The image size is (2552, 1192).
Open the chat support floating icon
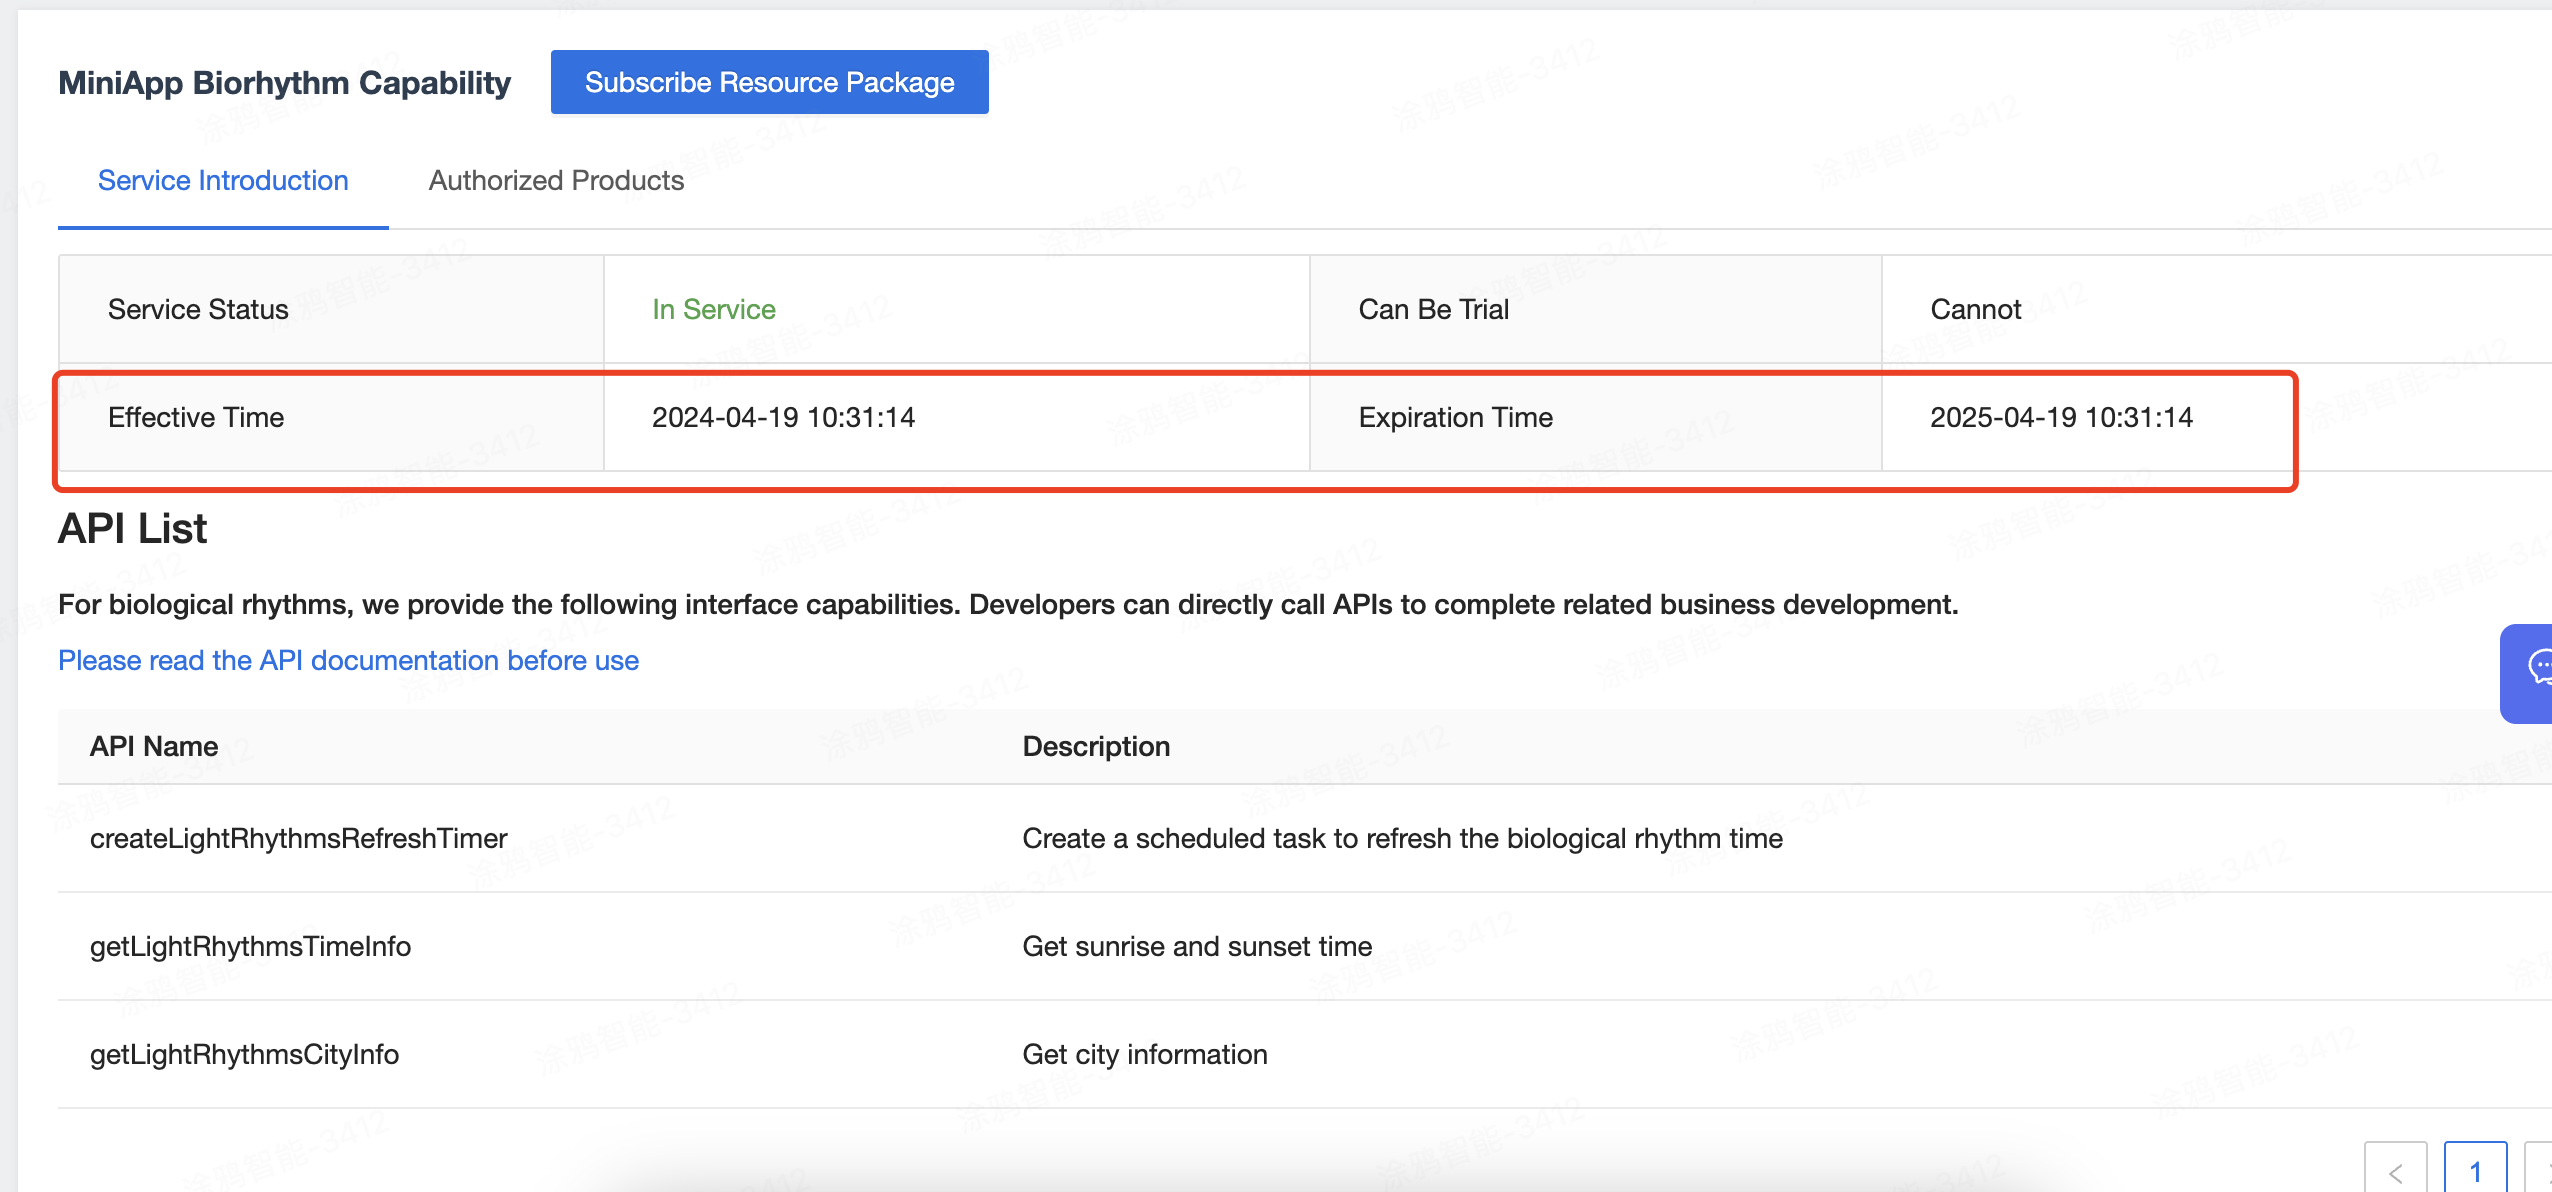pos(2532,672)
